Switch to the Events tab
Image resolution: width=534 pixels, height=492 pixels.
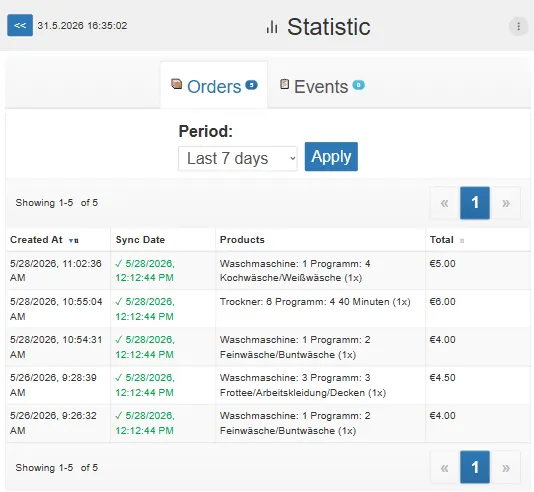pyautogui.click(x=322, y=85)
